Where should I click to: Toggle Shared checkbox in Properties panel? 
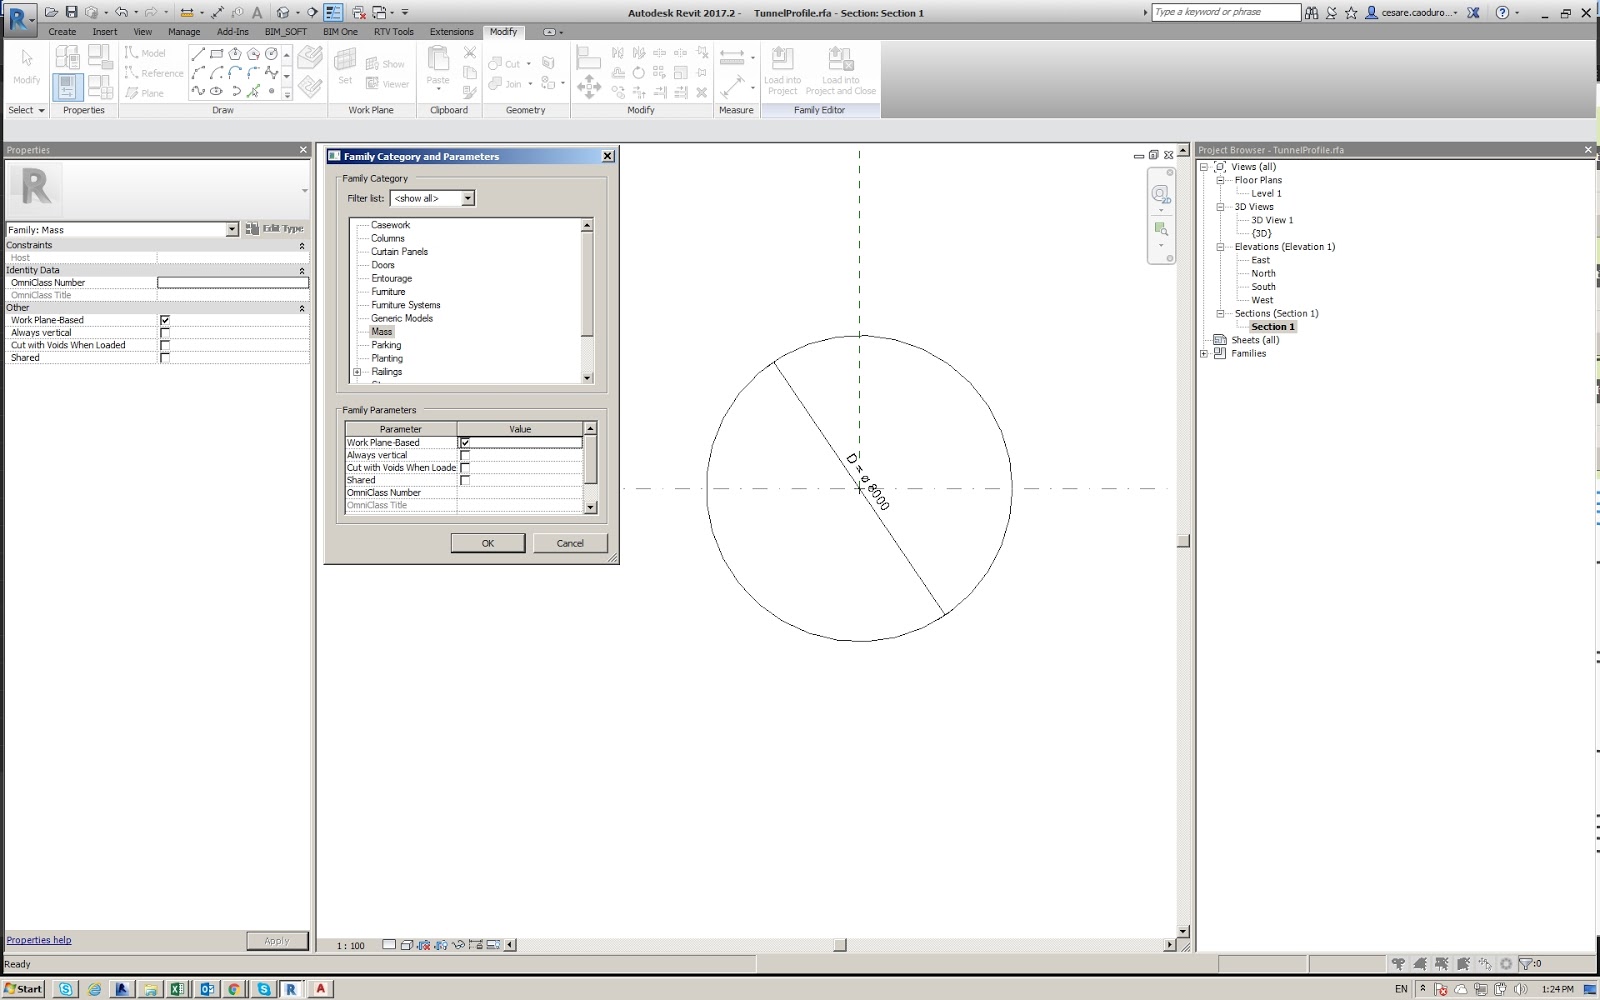(x=165, y=358)
